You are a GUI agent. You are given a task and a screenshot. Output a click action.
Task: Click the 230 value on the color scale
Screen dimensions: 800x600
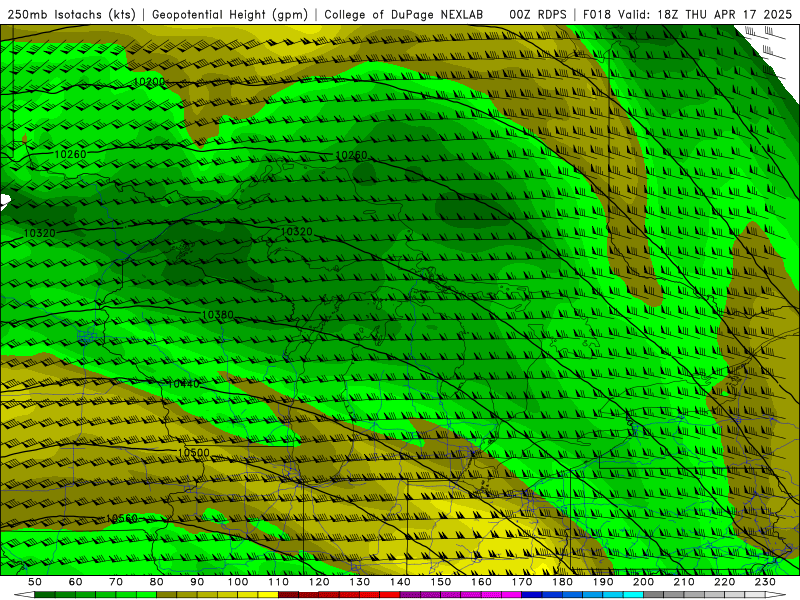765,582
